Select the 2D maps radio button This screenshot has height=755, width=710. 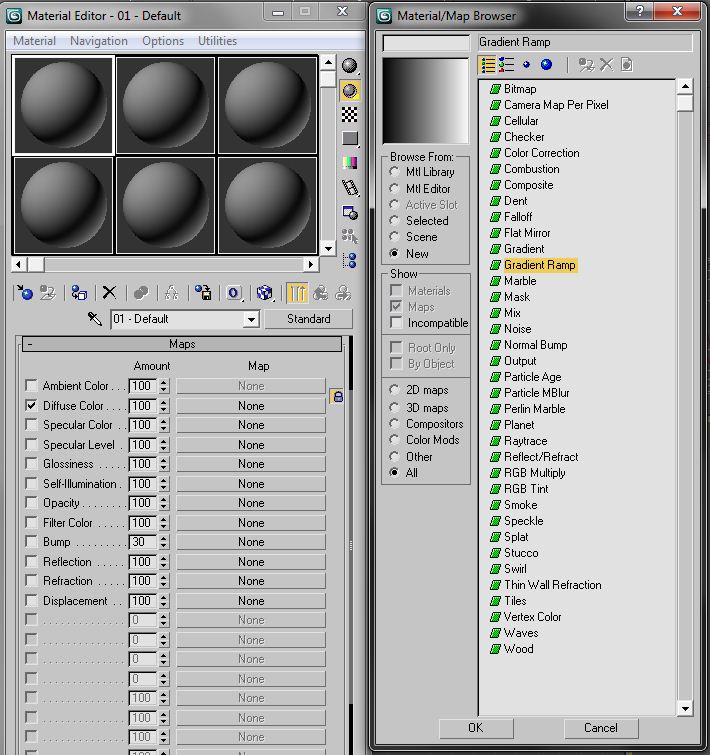point(395,390)
